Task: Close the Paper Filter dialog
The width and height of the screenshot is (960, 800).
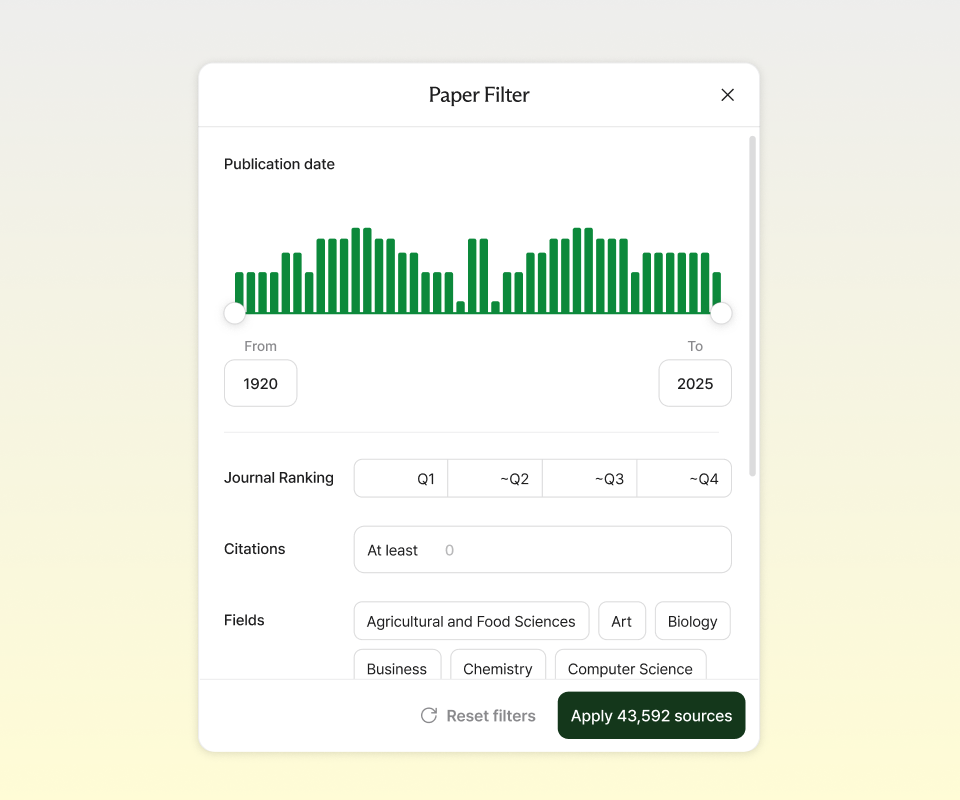Action: coord(727,94)
